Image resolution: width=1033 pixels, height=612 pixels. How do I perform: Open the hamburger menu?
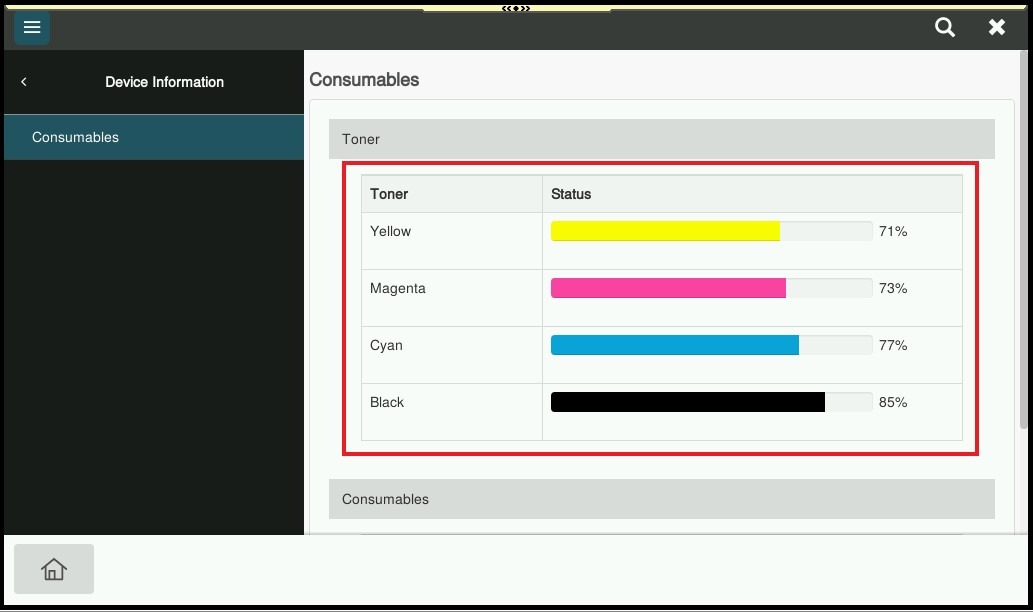click(x=32, y=27)
